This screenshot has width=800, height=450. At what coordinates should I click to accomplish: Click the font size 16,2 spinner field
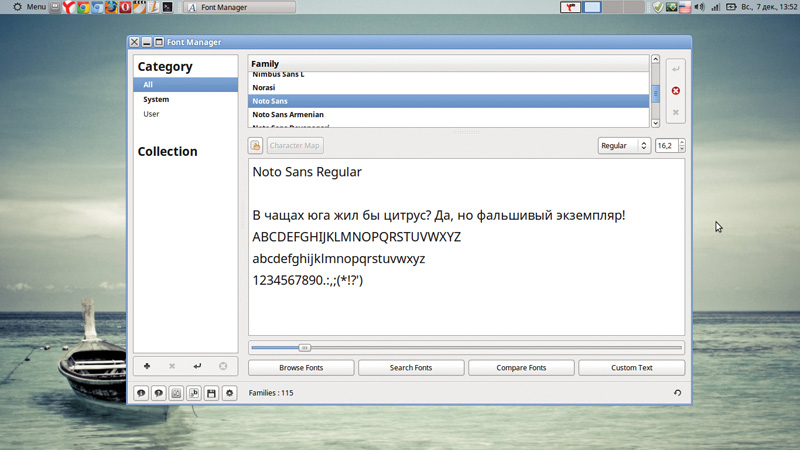coord(666,146)
